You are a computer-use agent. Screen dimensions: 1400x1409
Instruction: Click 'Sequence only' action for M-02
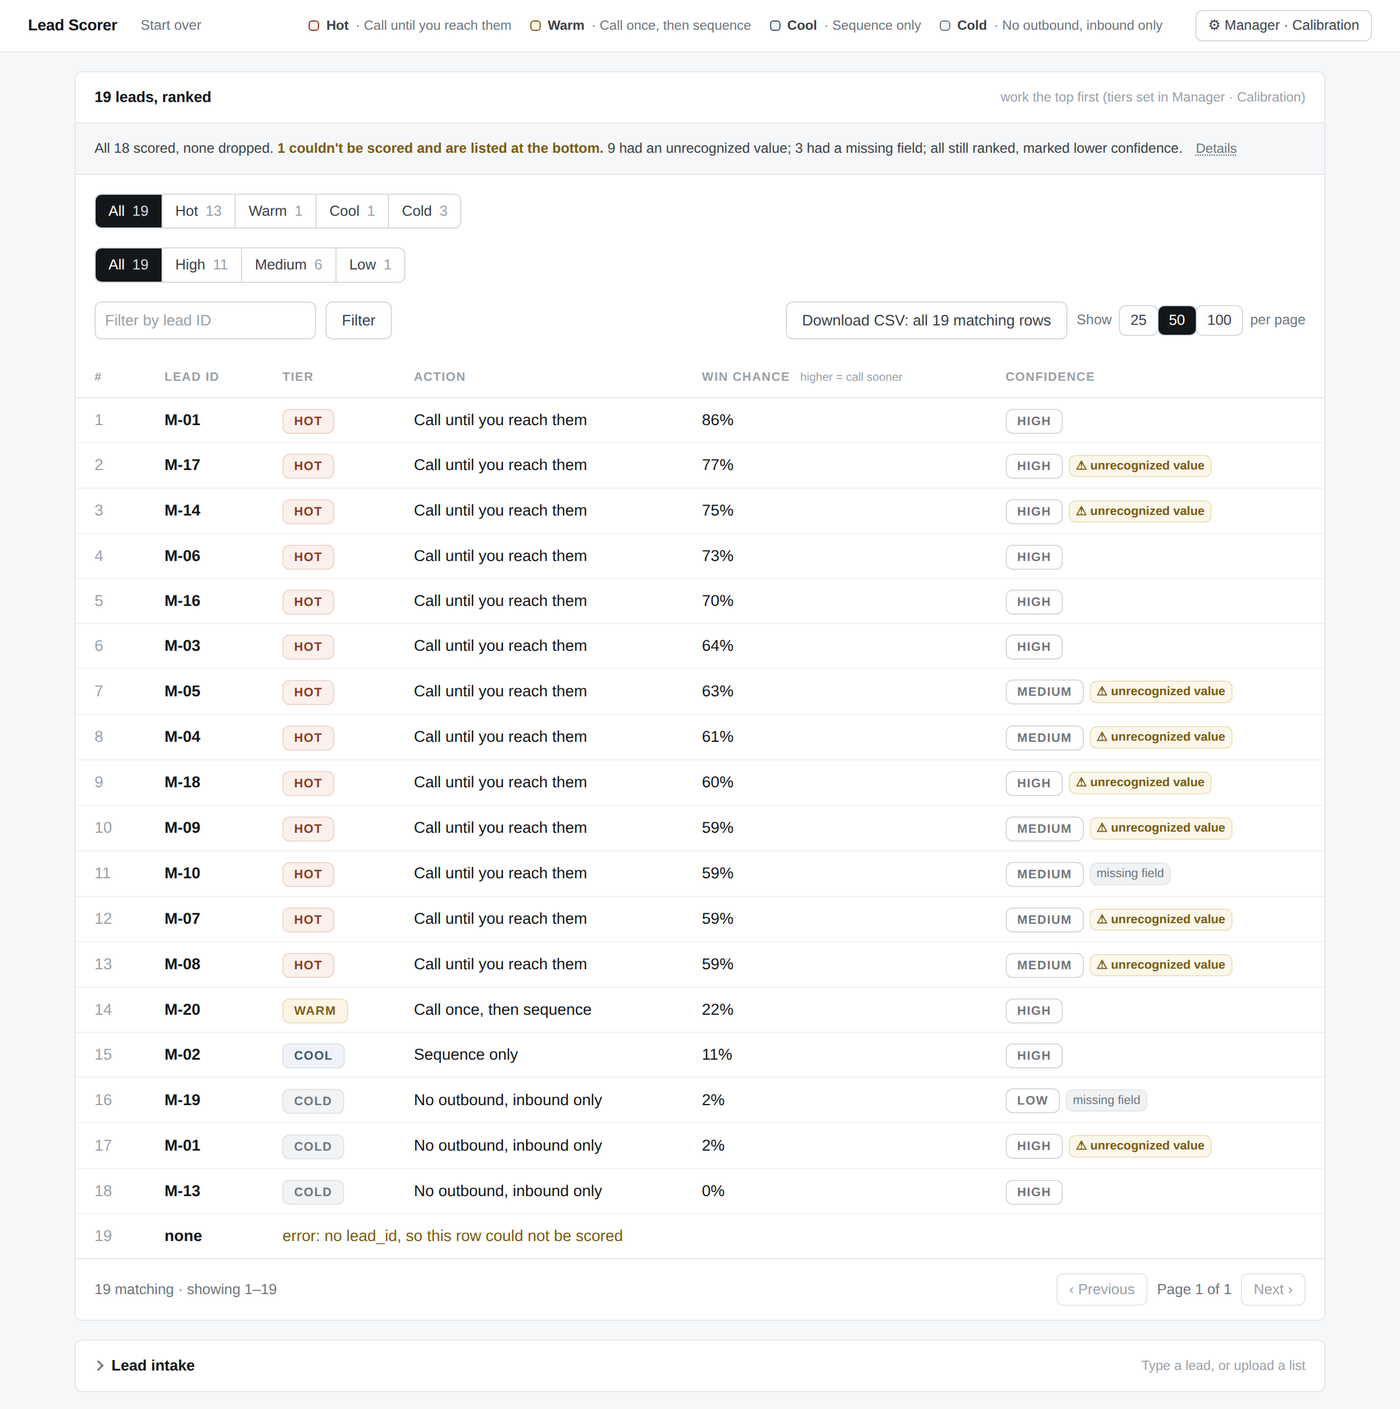466,1055
